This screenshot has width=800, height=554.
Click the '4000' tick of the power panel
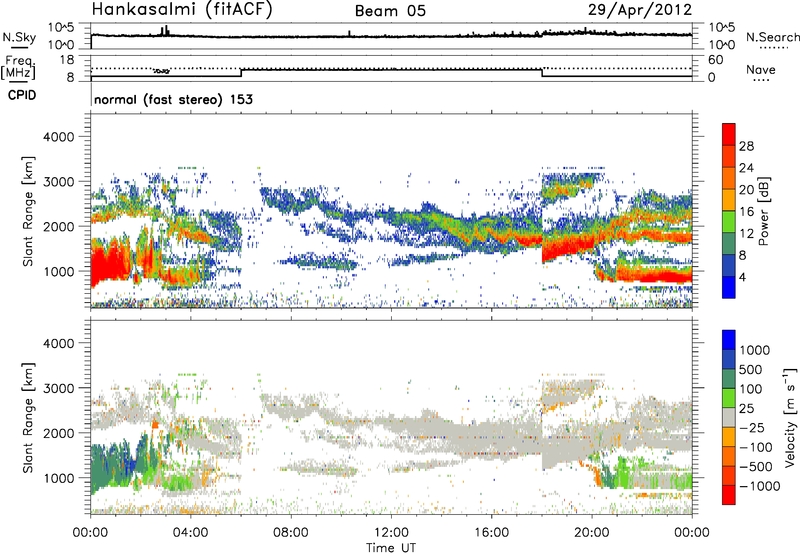point(58,137)
